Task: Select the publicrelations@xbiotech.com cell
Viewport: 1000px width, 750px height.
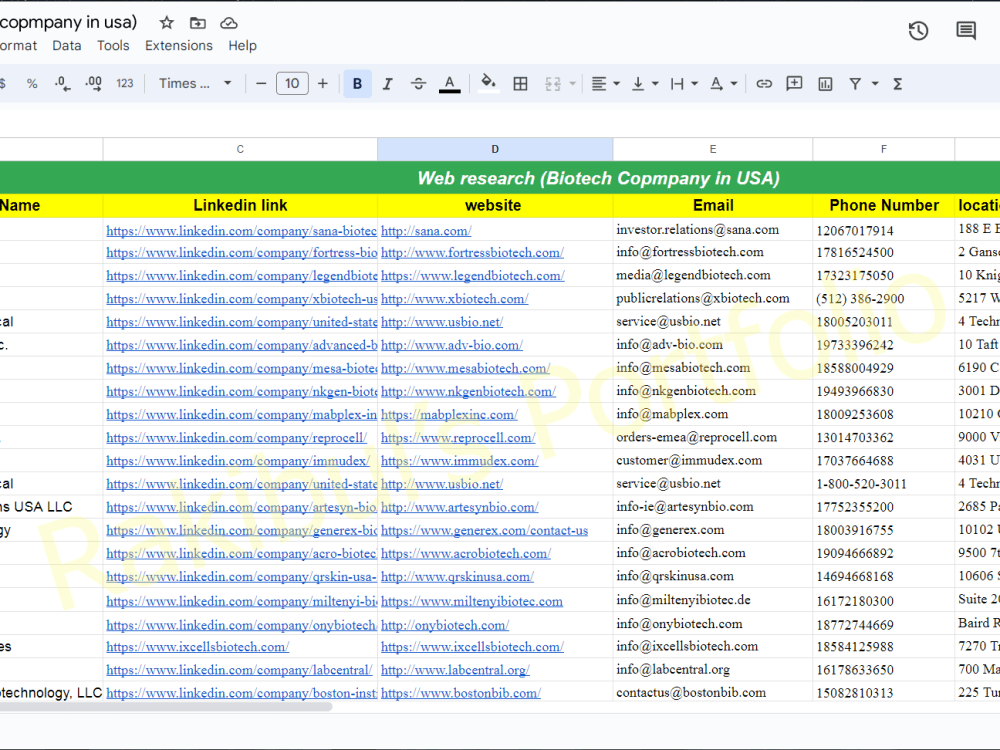Action: point(713,298)
